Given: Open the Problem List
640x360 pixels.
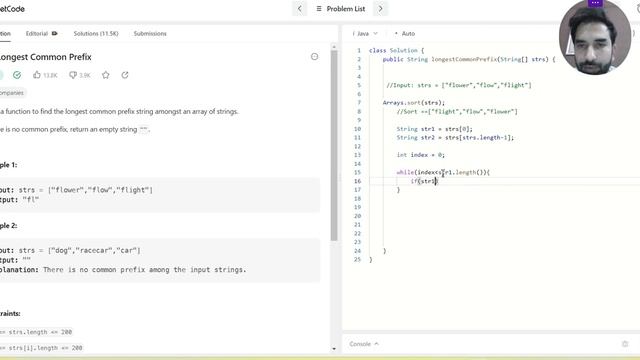Looking at the screenshot, I should pos(341,9).
